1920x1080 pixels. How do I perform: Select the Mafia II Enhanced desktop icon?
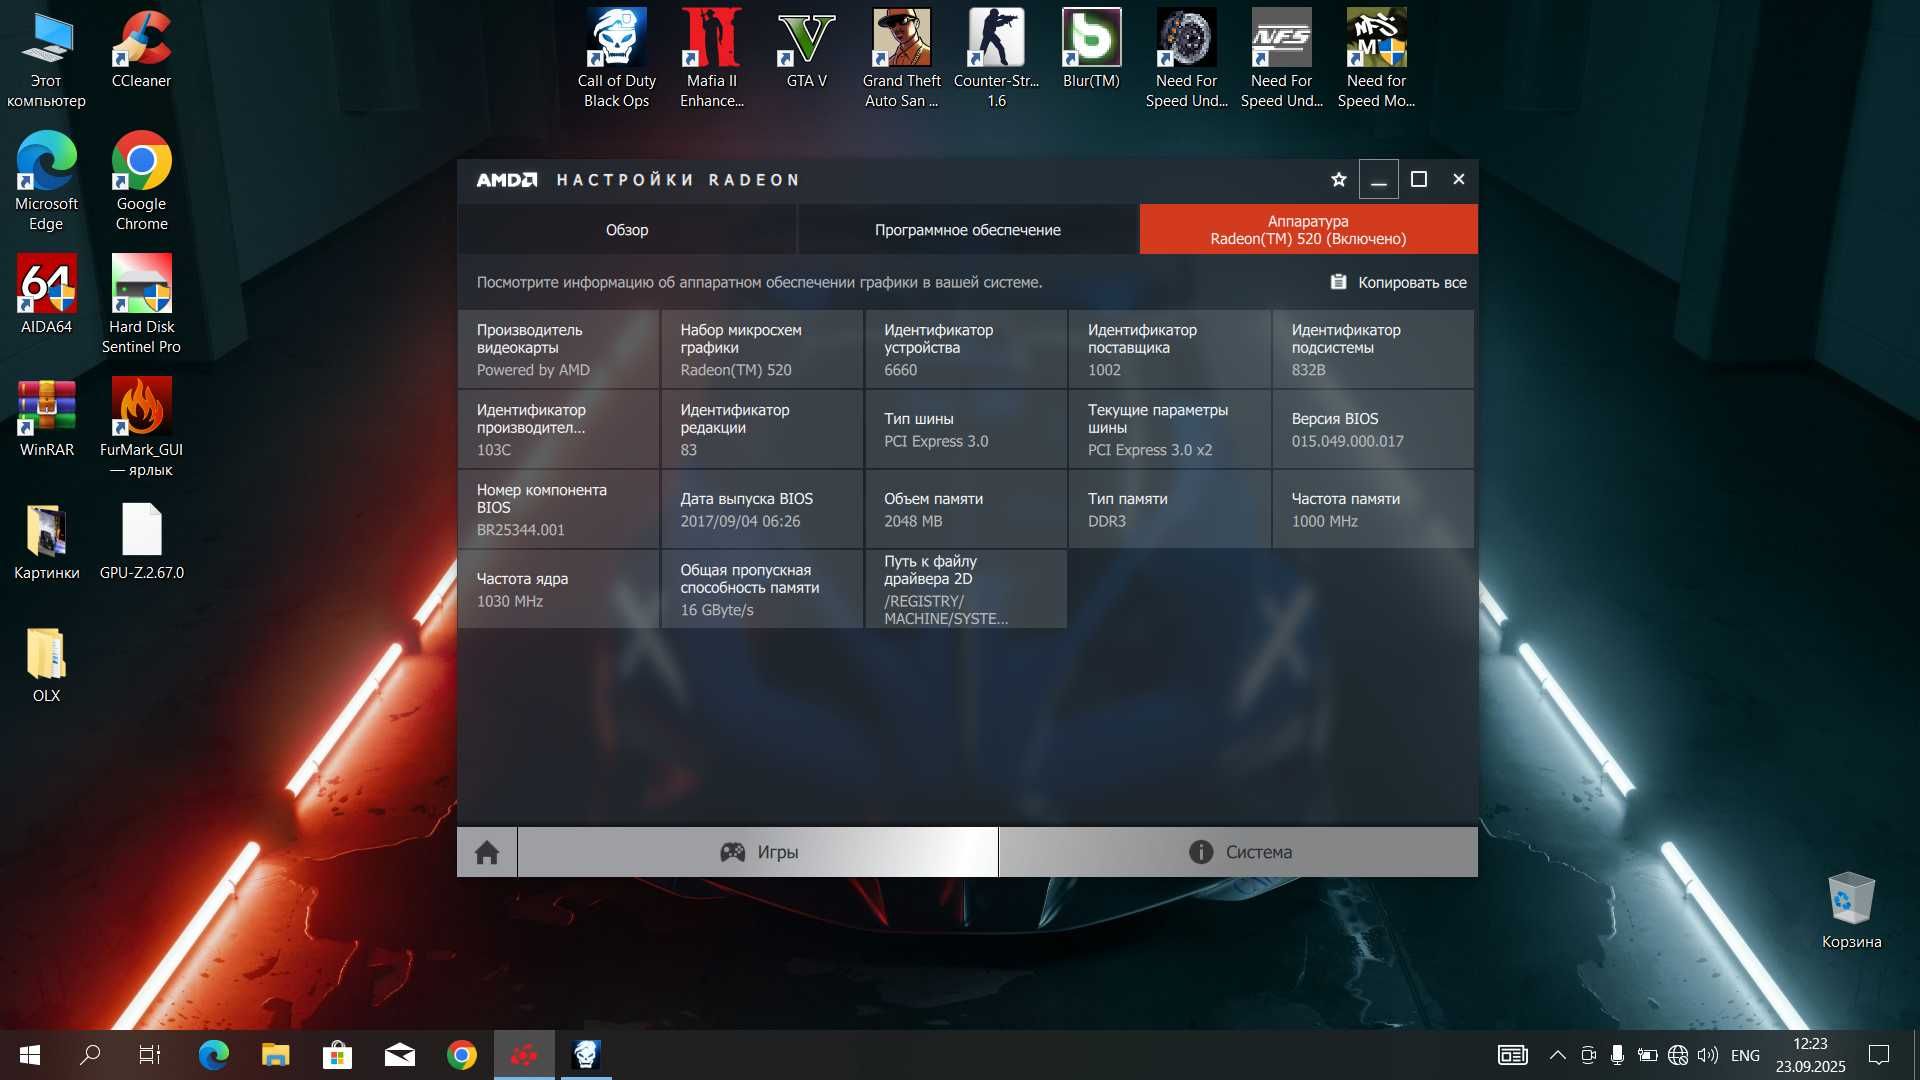712,58
